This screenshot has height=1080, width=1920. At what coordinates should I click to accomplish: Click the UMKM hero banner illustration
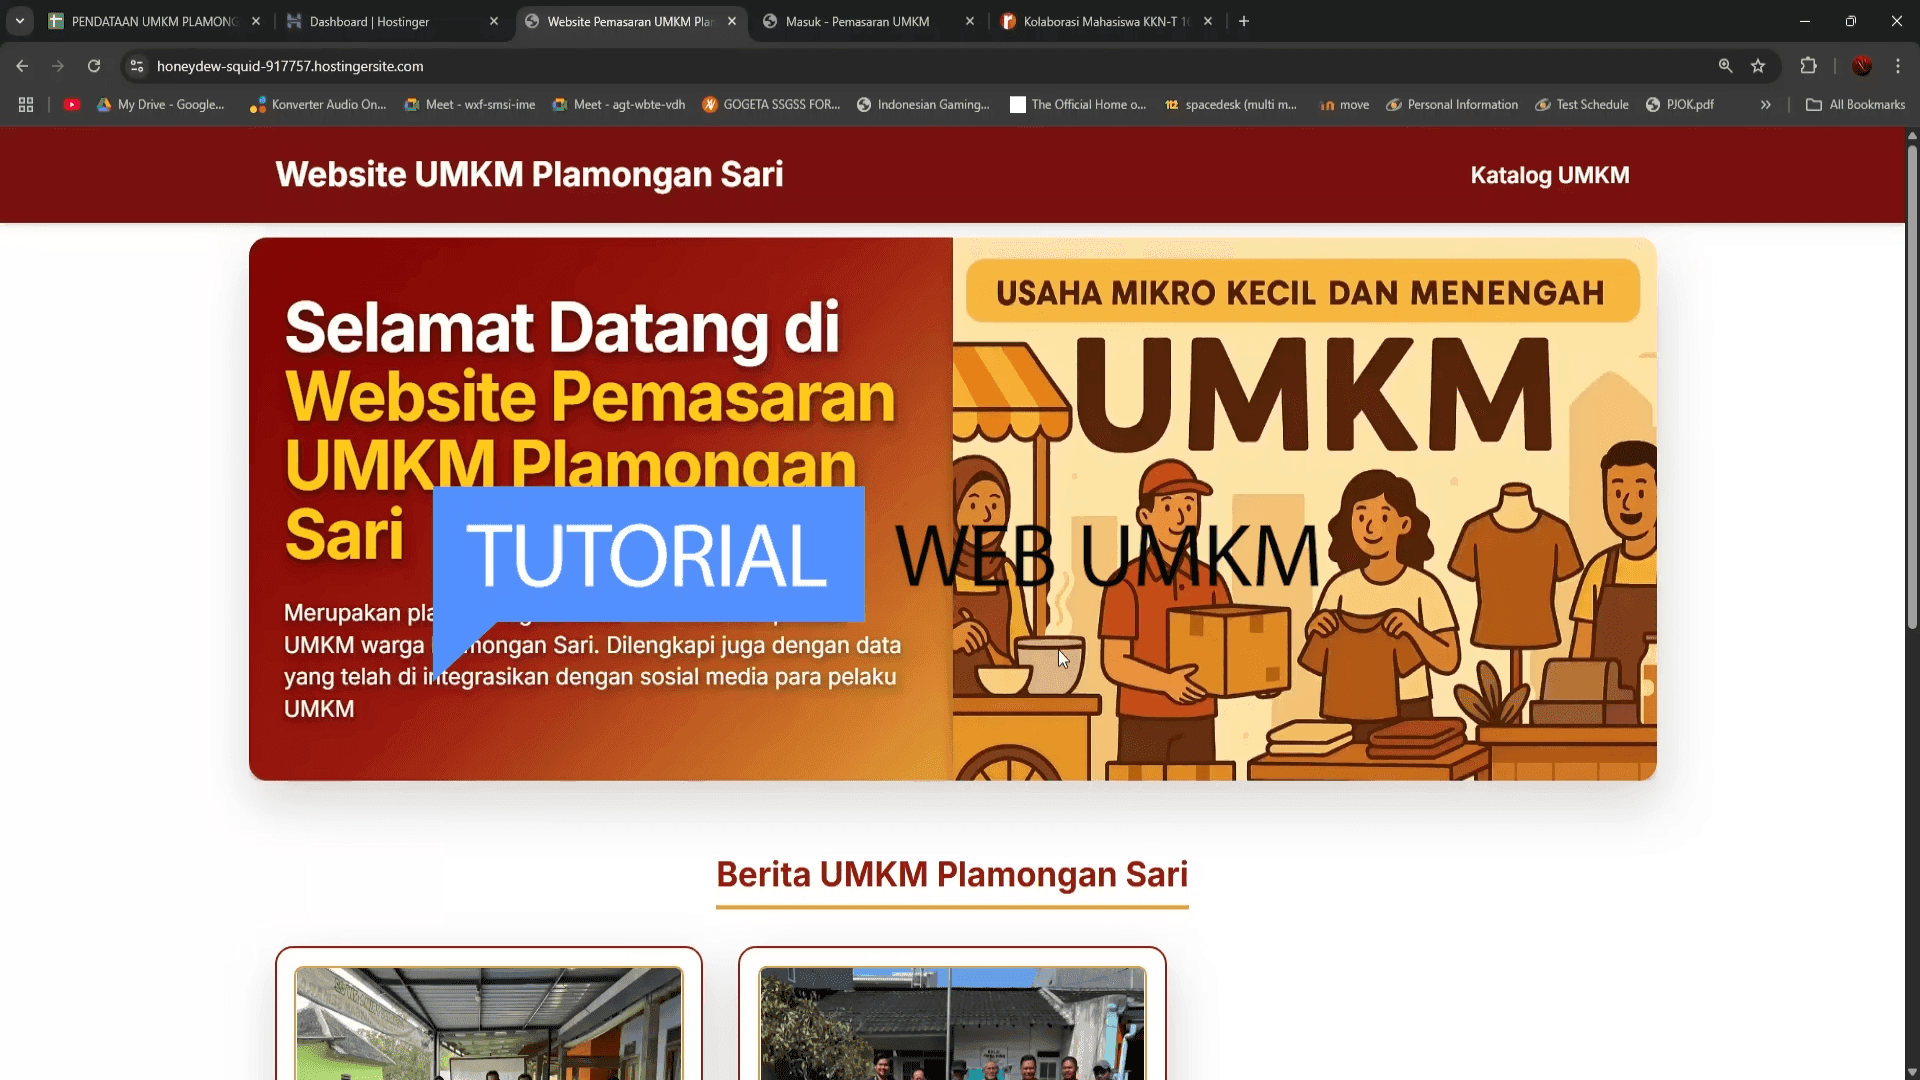click(x=1304, y=509)
